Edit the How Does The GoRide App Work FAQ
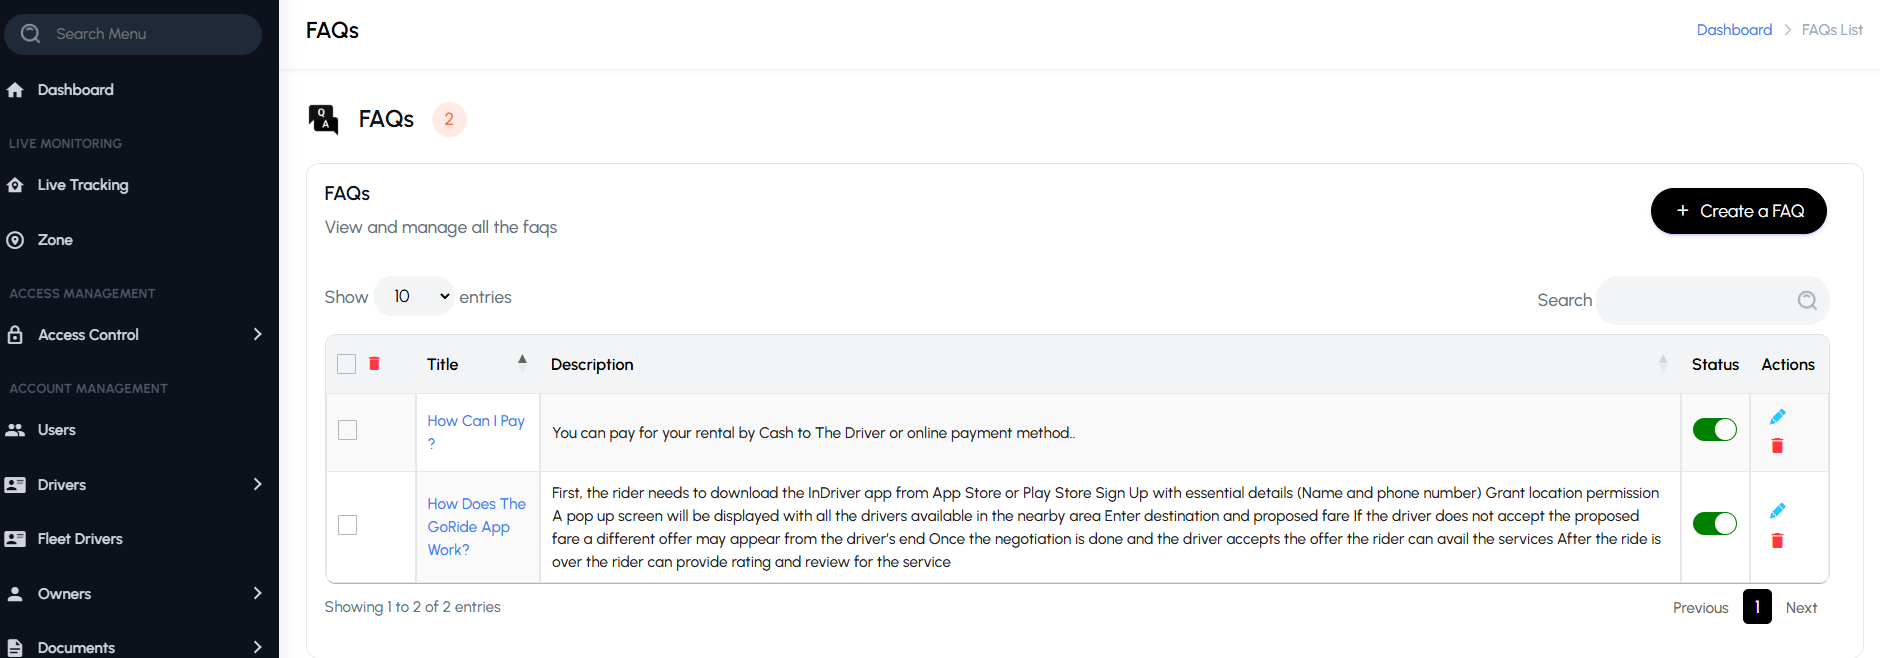1880x658 pixels. [1777, 511]
